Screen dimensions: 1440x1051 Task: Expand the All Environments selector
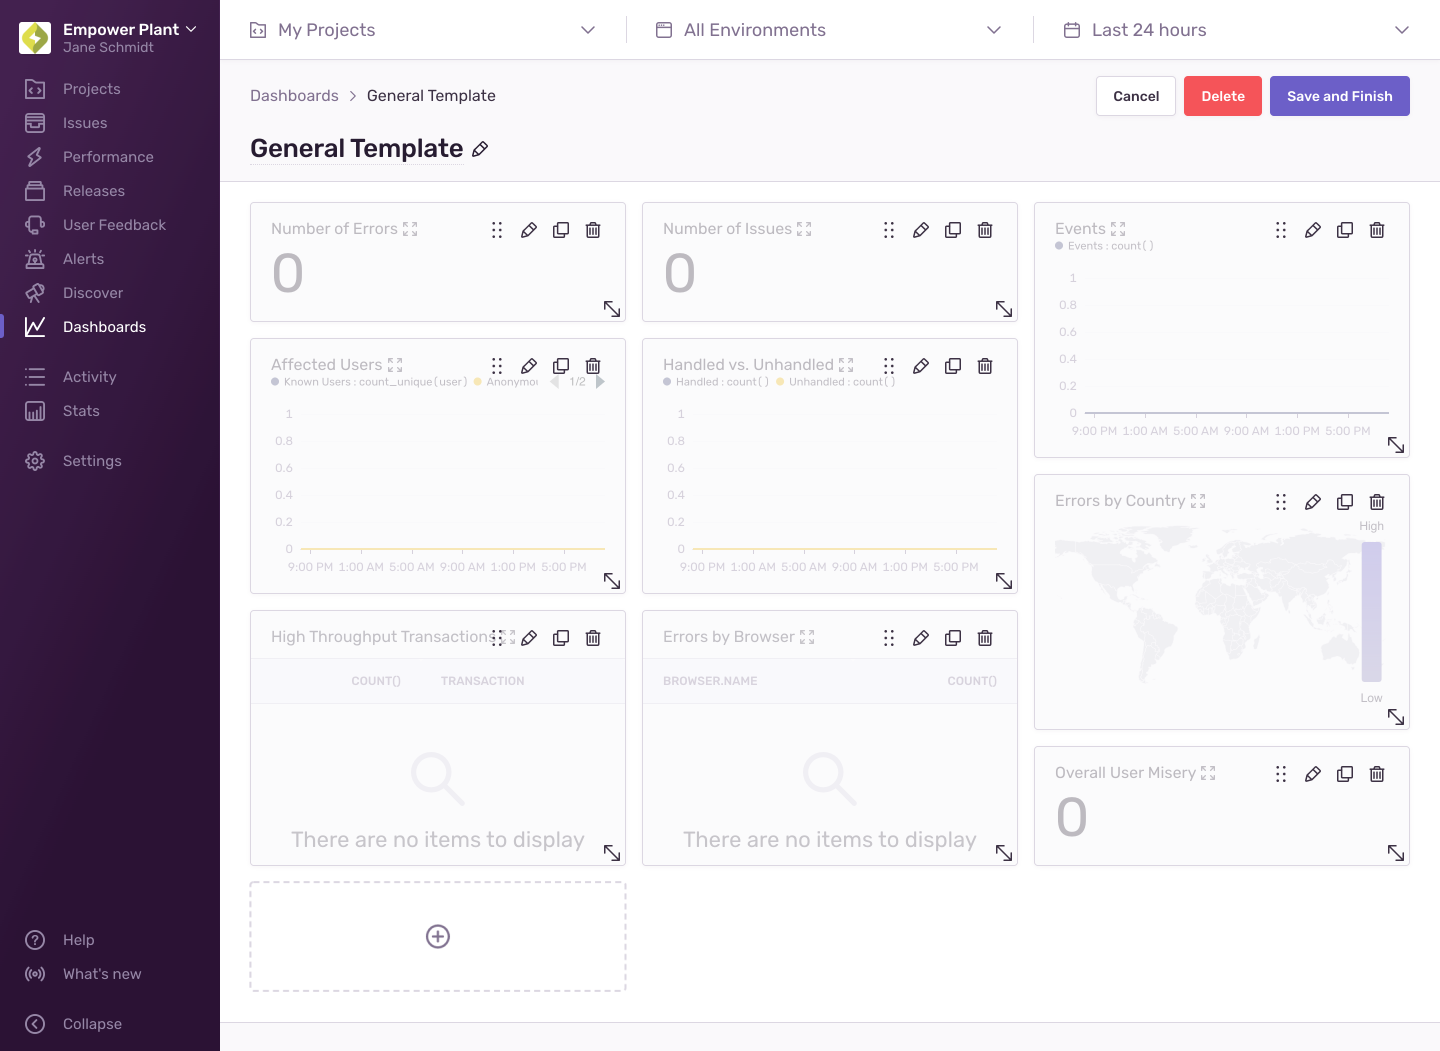pos(828,30)
